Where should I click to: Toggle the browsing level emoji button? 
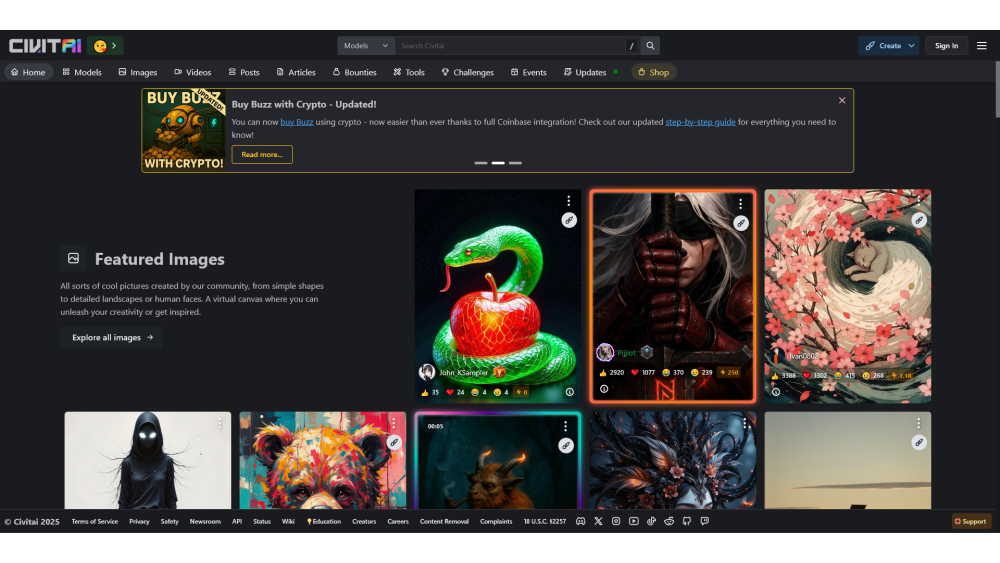(x=105, y=46)
